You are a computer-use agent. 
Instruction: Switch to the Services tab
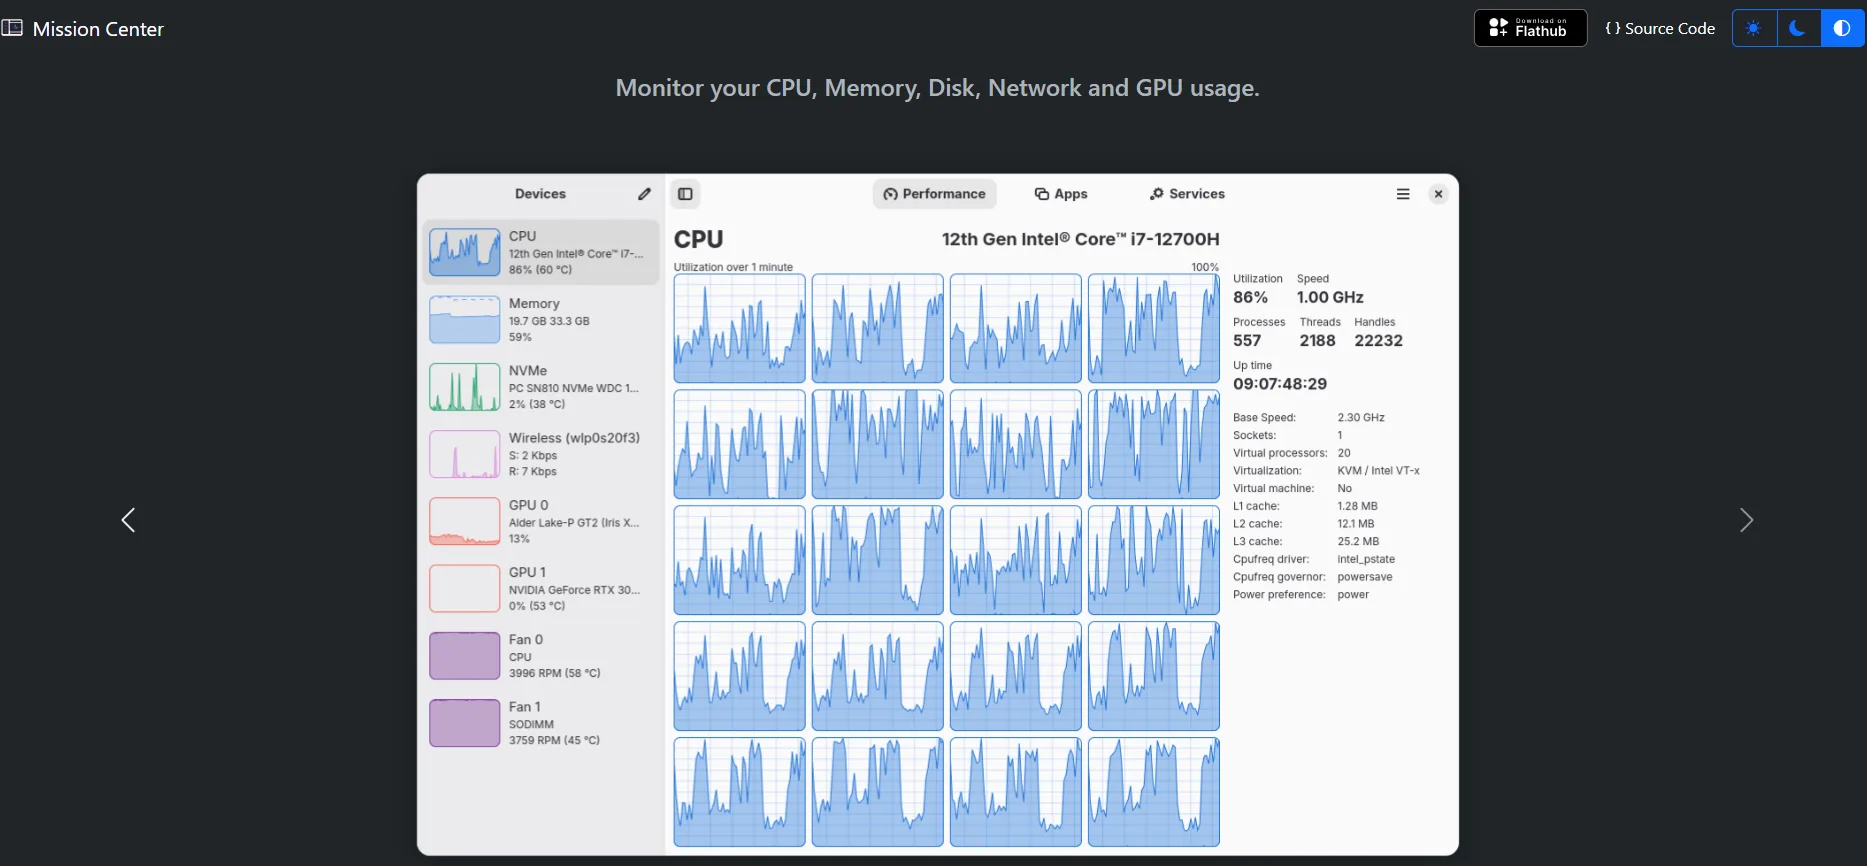(x=1187, y=194)
